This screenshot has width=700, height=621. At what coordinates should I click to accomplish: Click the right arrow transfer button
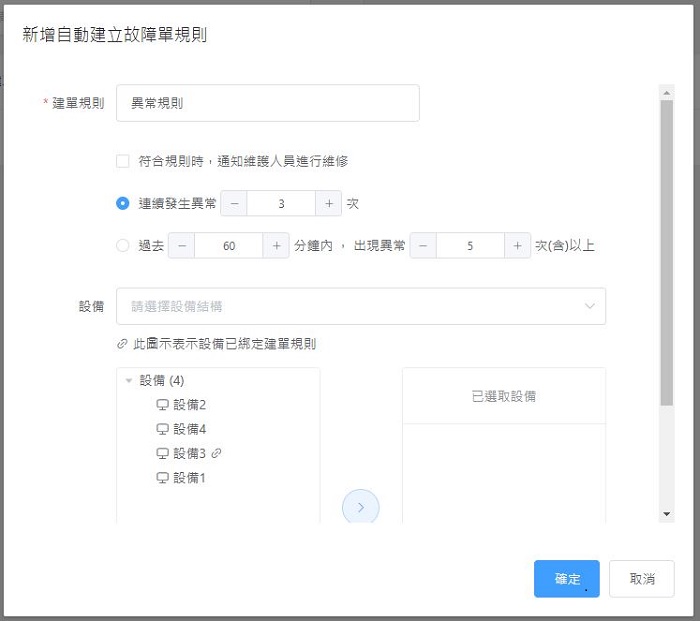click(361, 508)
